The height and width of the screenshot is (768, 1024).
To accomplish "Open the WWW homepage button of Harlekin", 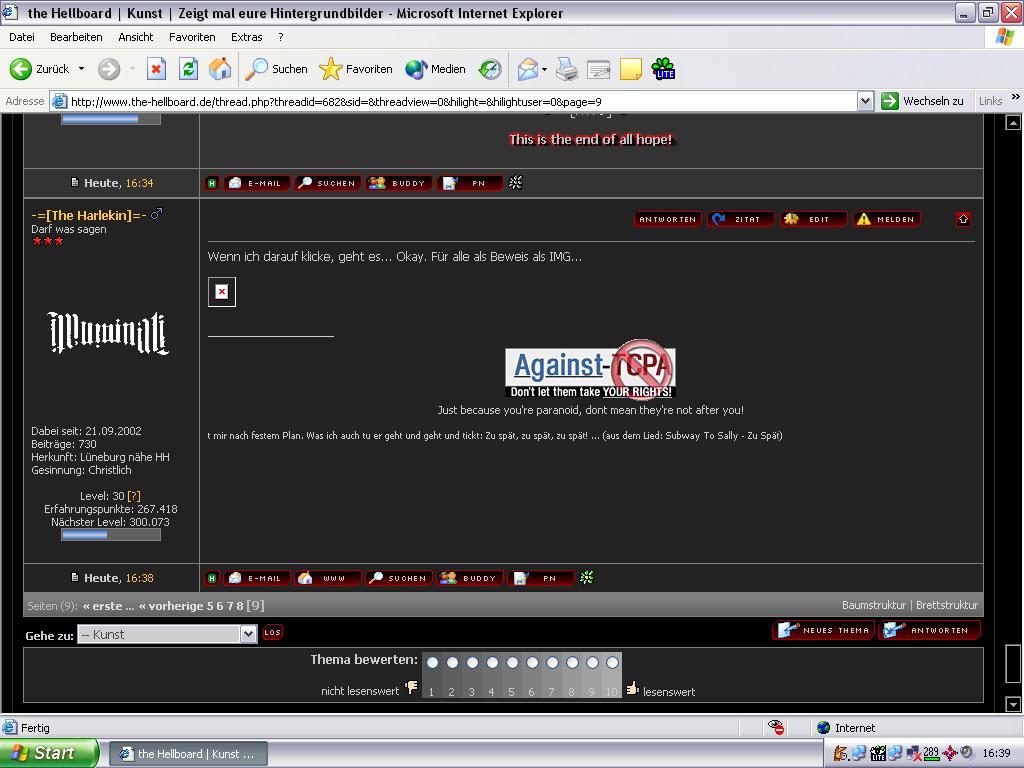I will tap(327, 578).
